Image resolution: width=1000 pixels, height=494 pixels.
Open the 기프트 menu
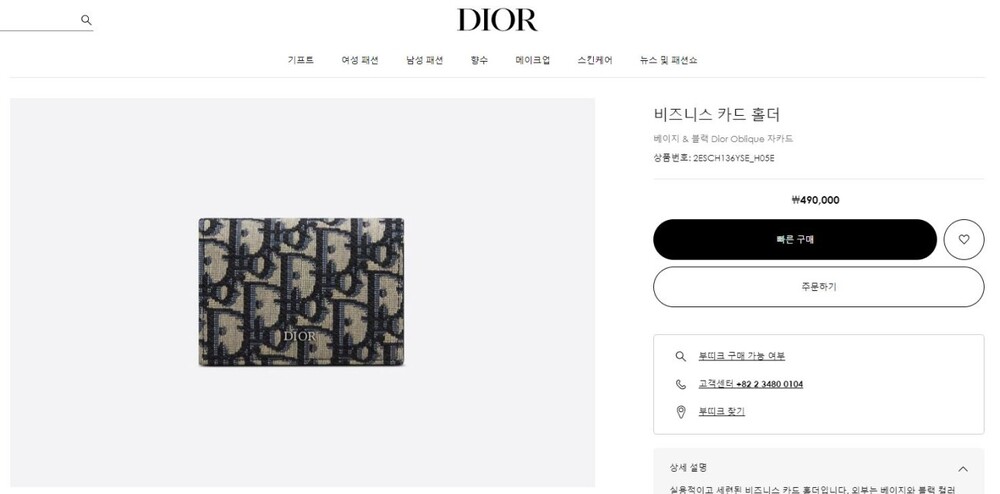click(300, 60)
